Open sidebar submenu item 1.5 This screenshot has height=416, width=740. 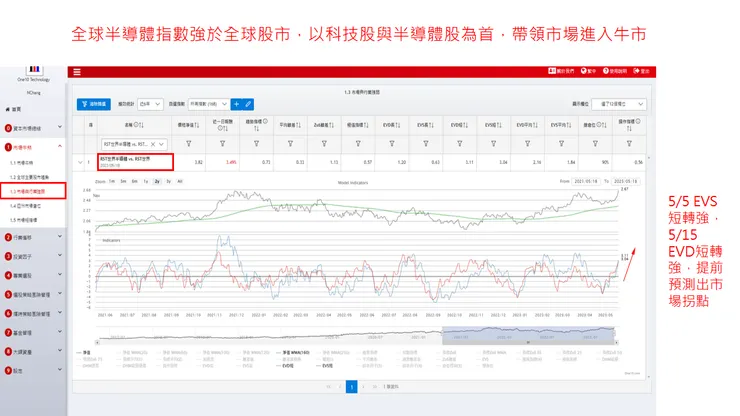24,220
